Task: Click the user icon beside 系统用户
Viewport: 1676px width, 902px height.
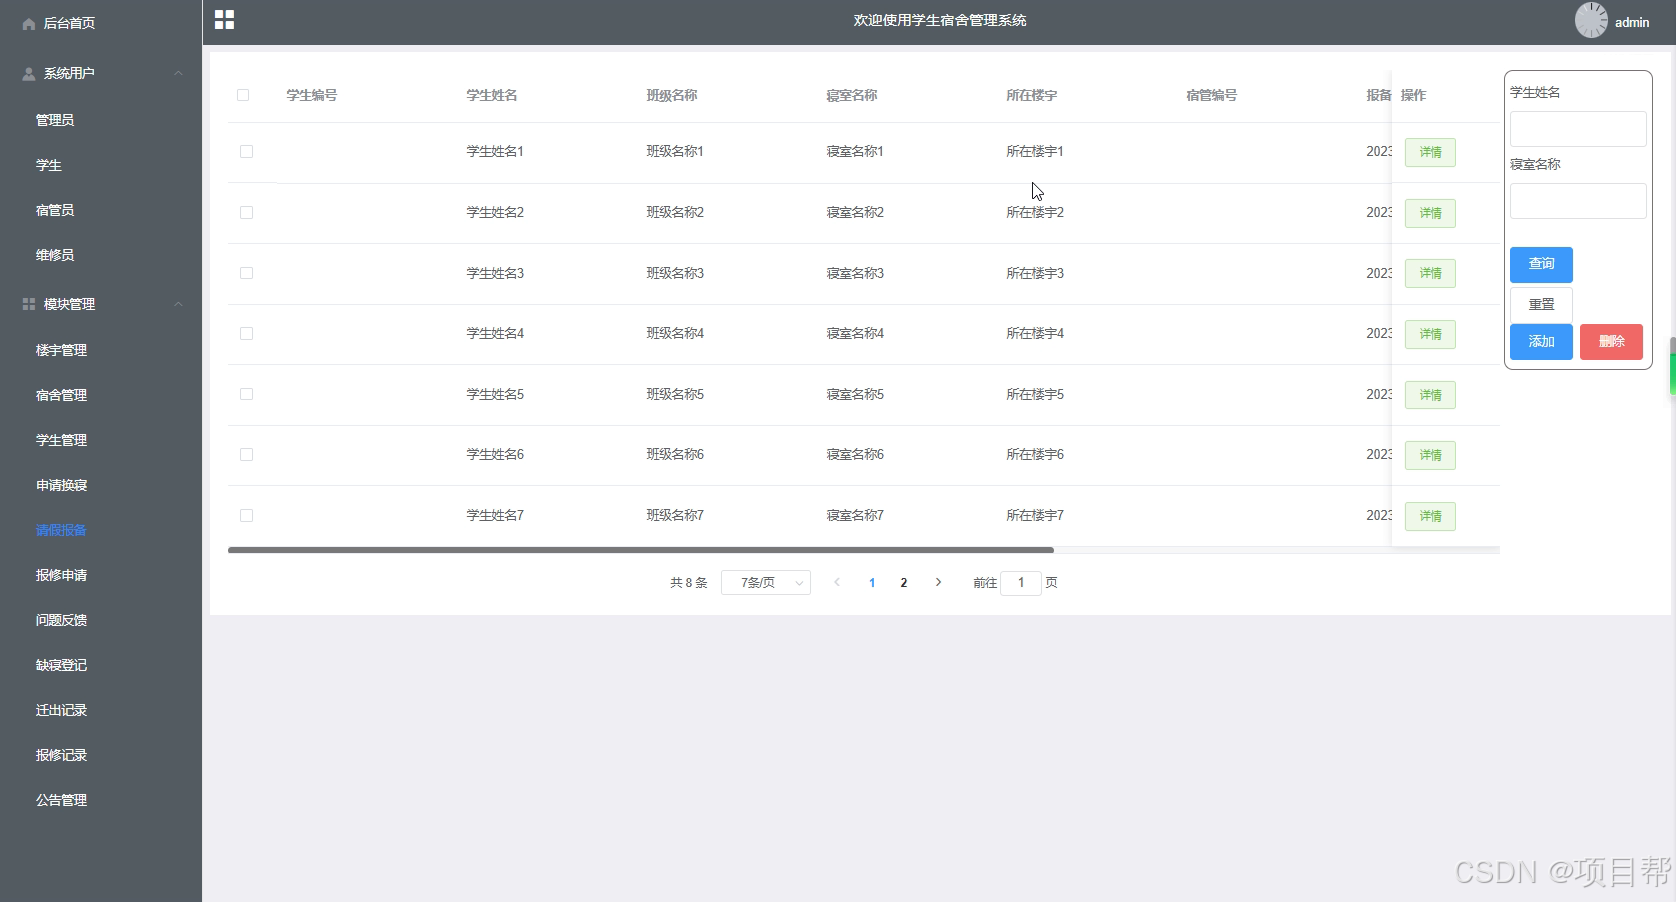Action: (28, 73)
